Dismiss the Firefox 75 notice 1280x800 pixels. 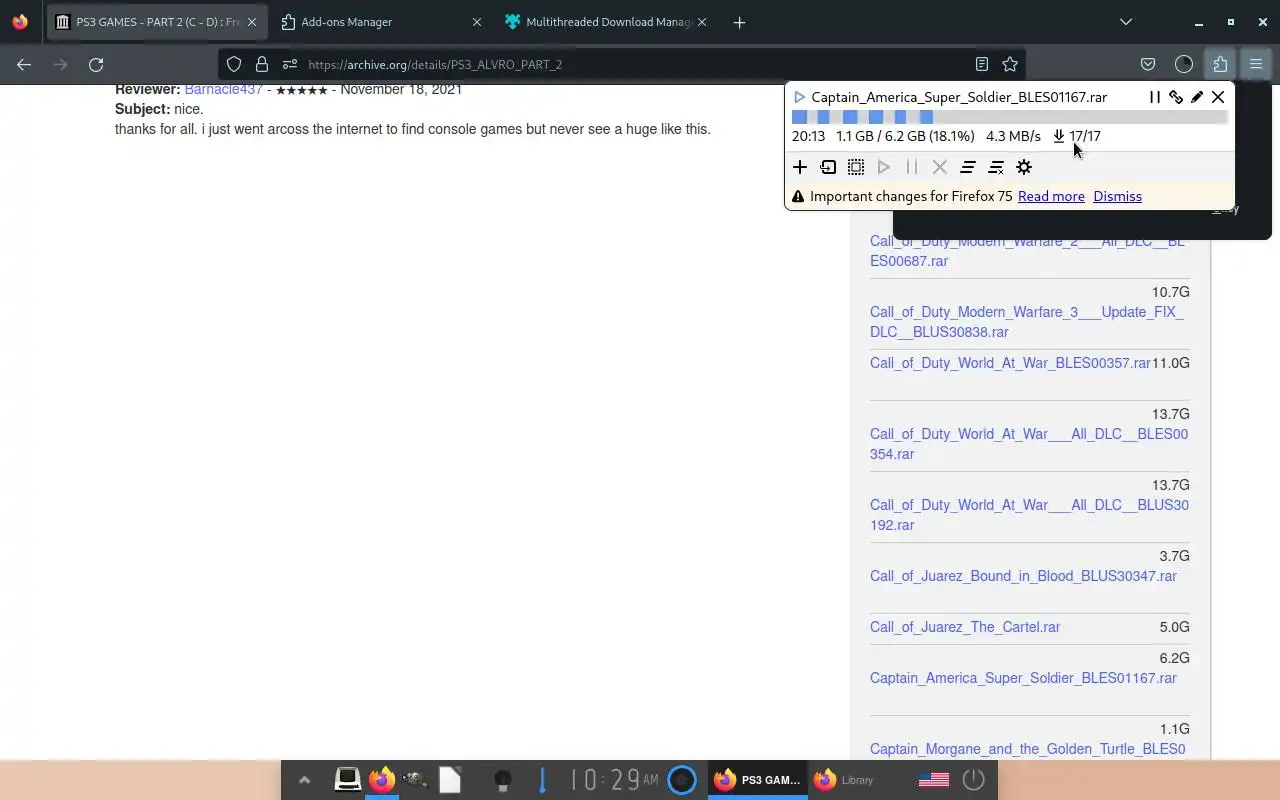(1117, 196)
